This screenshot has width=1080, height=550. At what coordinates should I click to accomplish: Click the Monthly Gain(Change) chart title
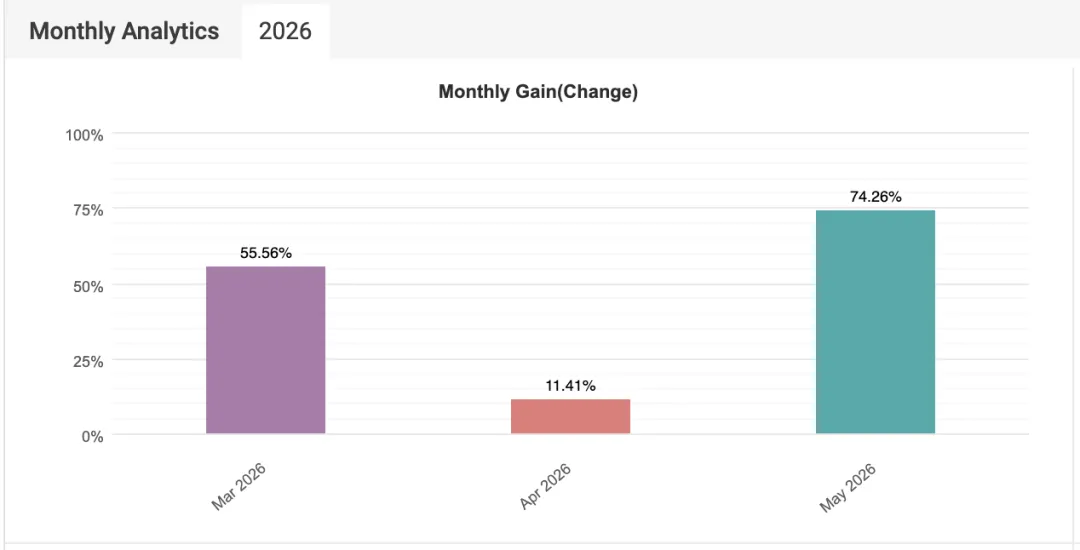tap(538, 92)
